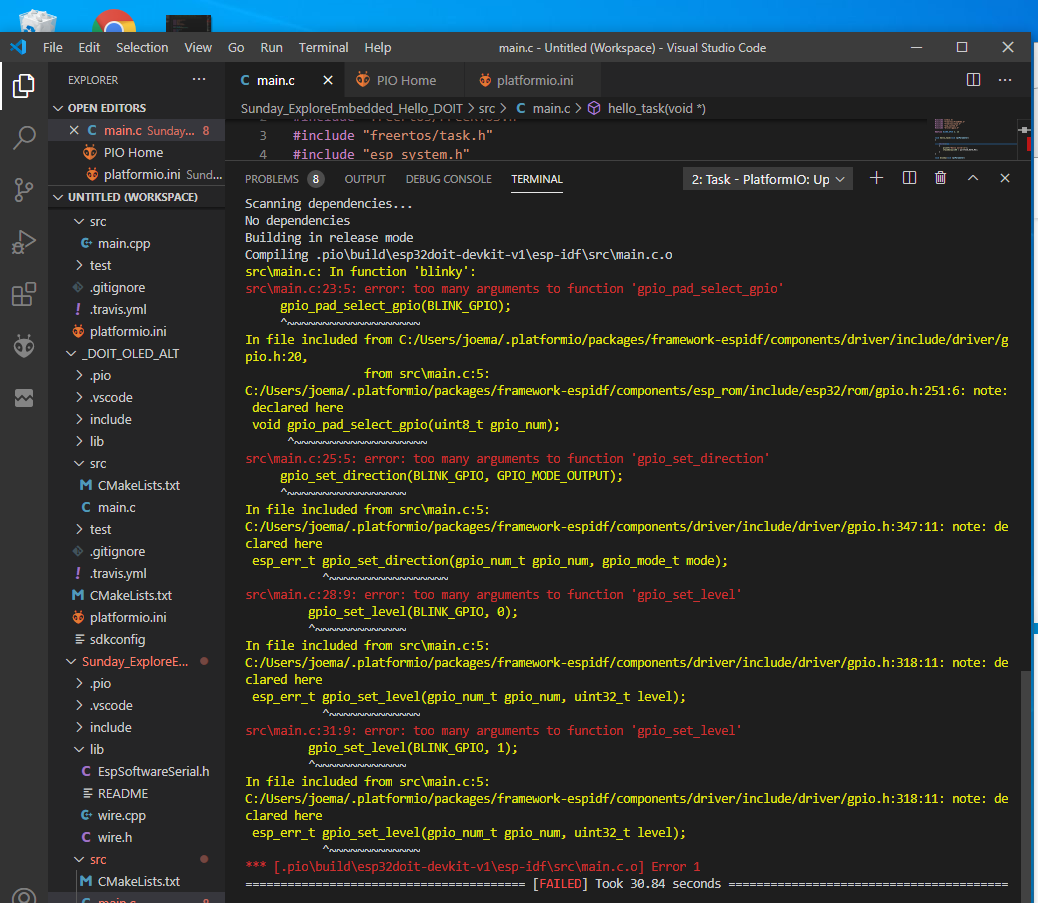Click the image-like icon below PlatformIO in activity bar
The height and width of the screenshot is (903, 1038).
pos(24,398)
